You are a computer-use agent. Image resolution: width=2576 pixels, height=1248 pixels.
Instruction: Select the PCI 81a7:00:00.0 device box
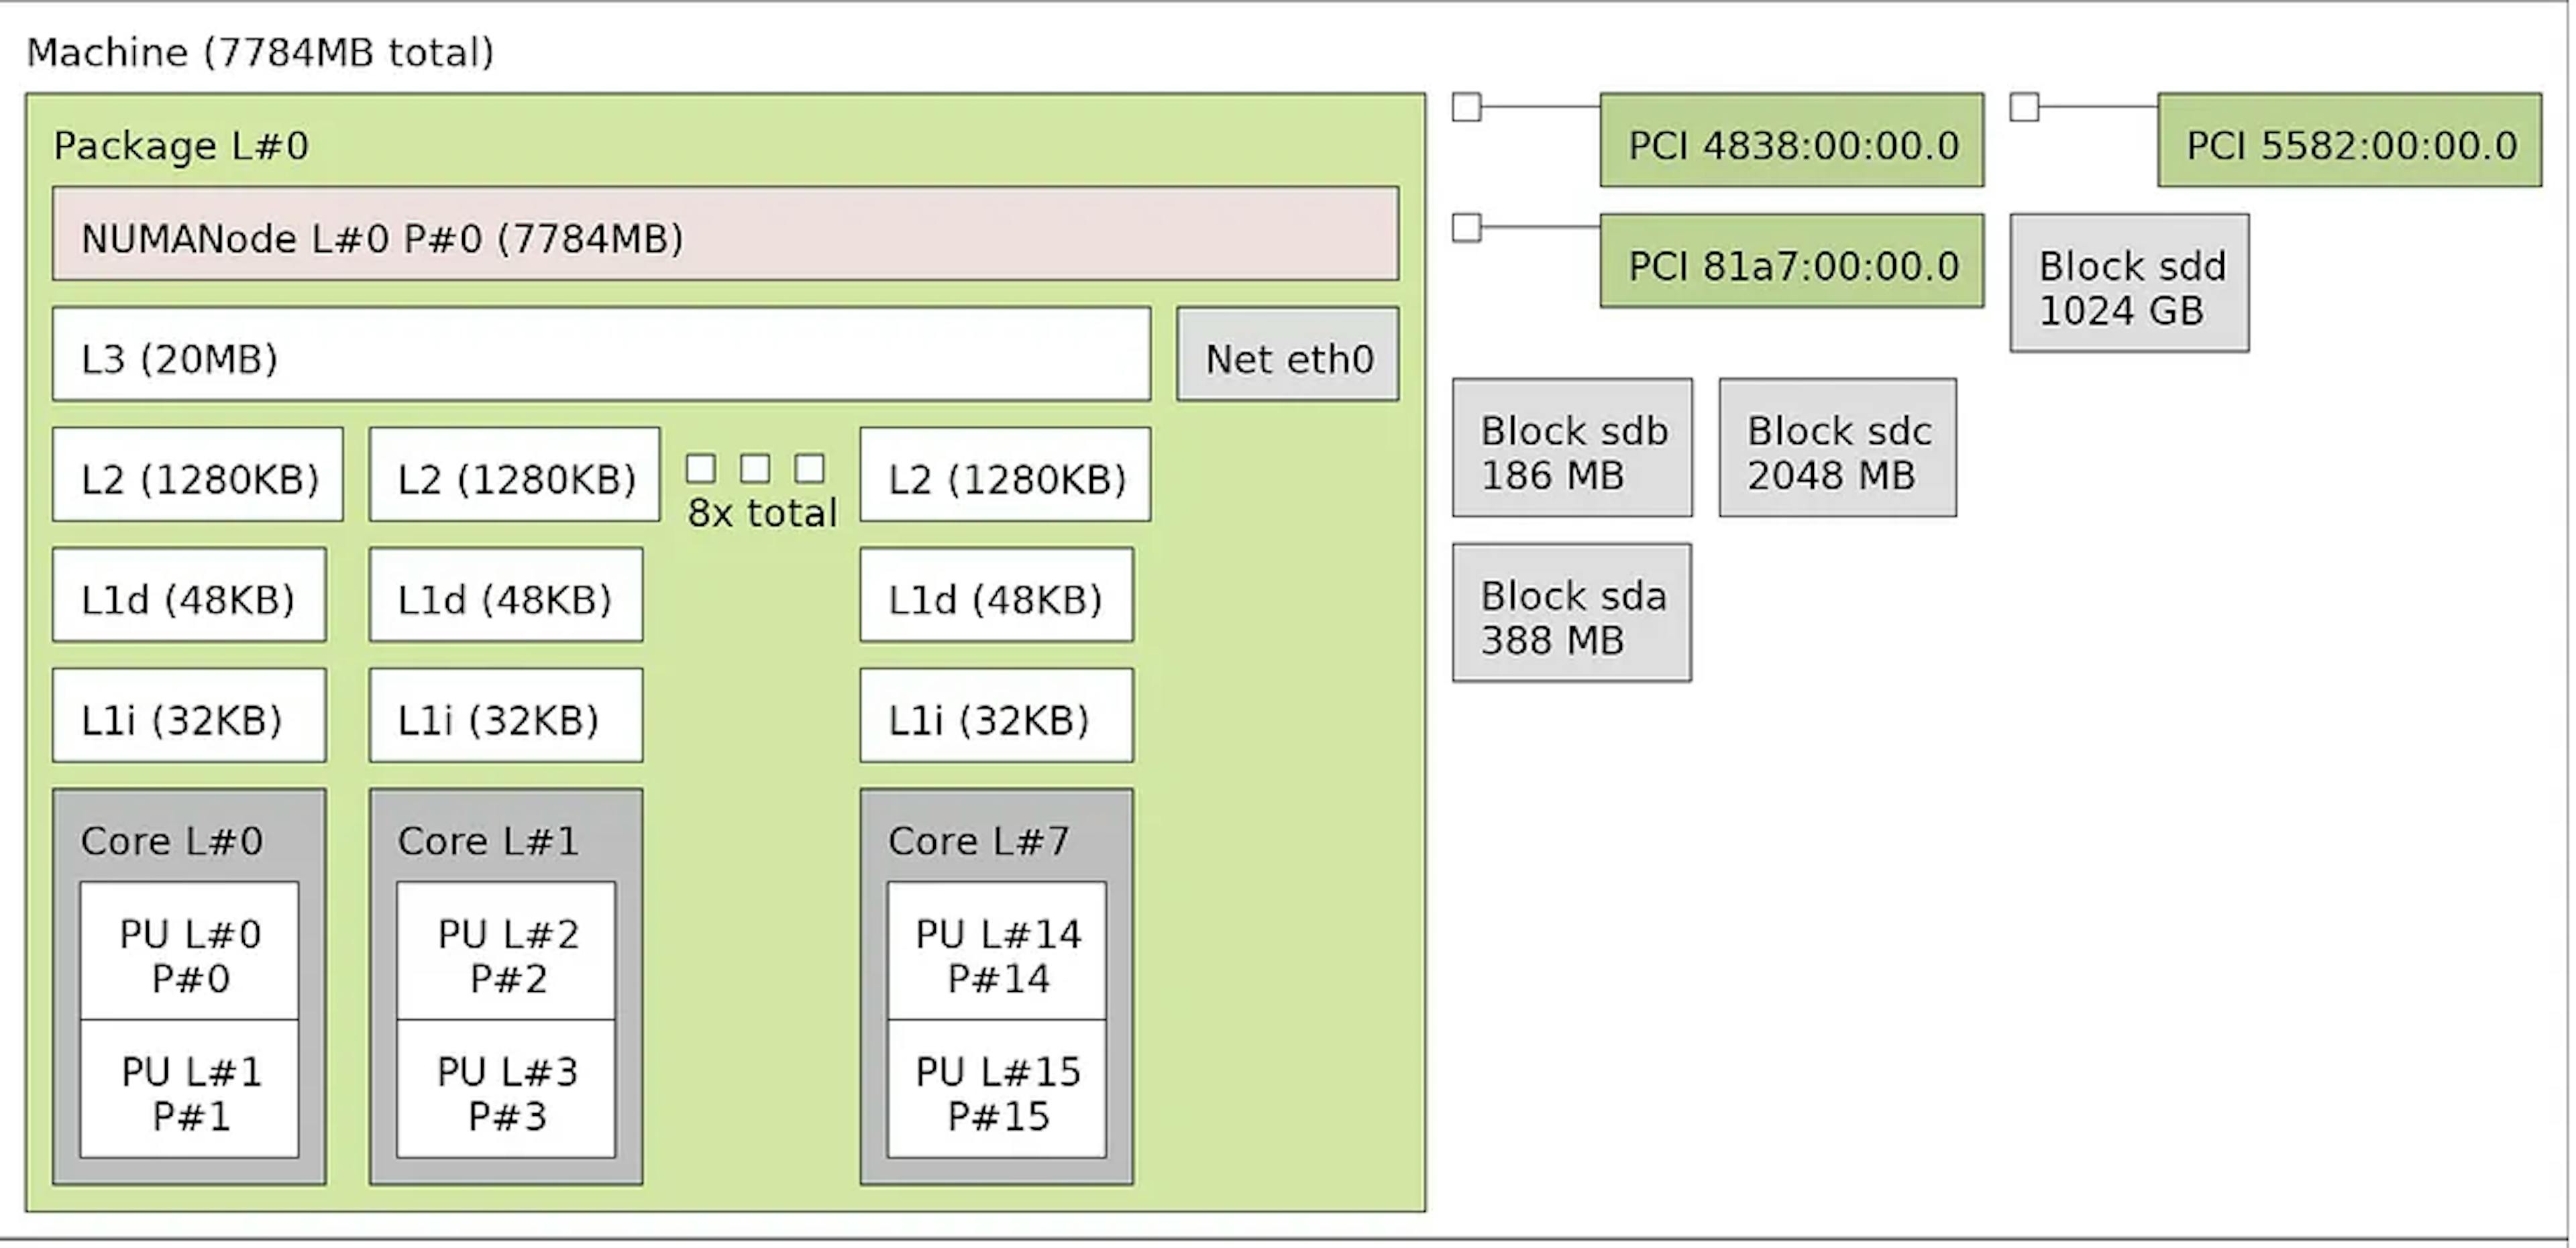click(1791, 260)
